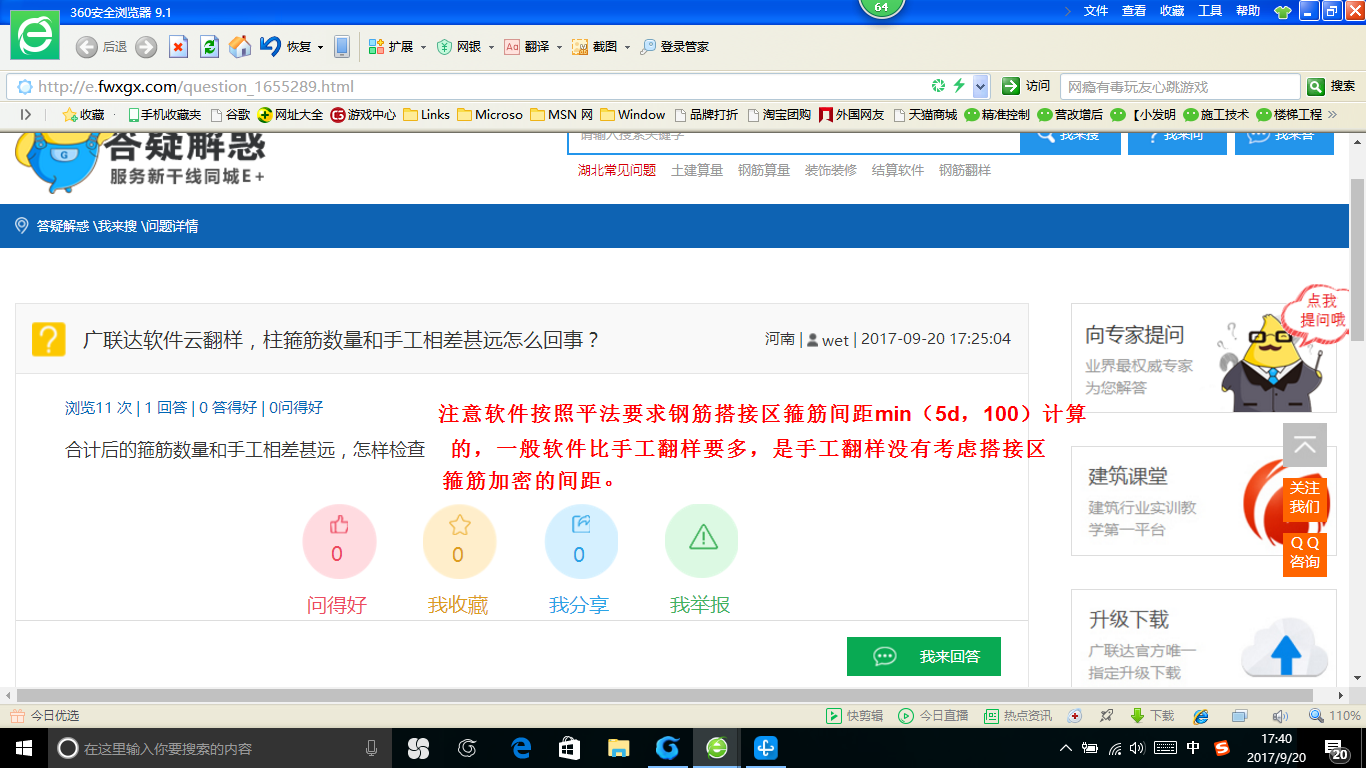
Task: Click the 升级下载 cloud upload icon
Action: click(1285, 648)
